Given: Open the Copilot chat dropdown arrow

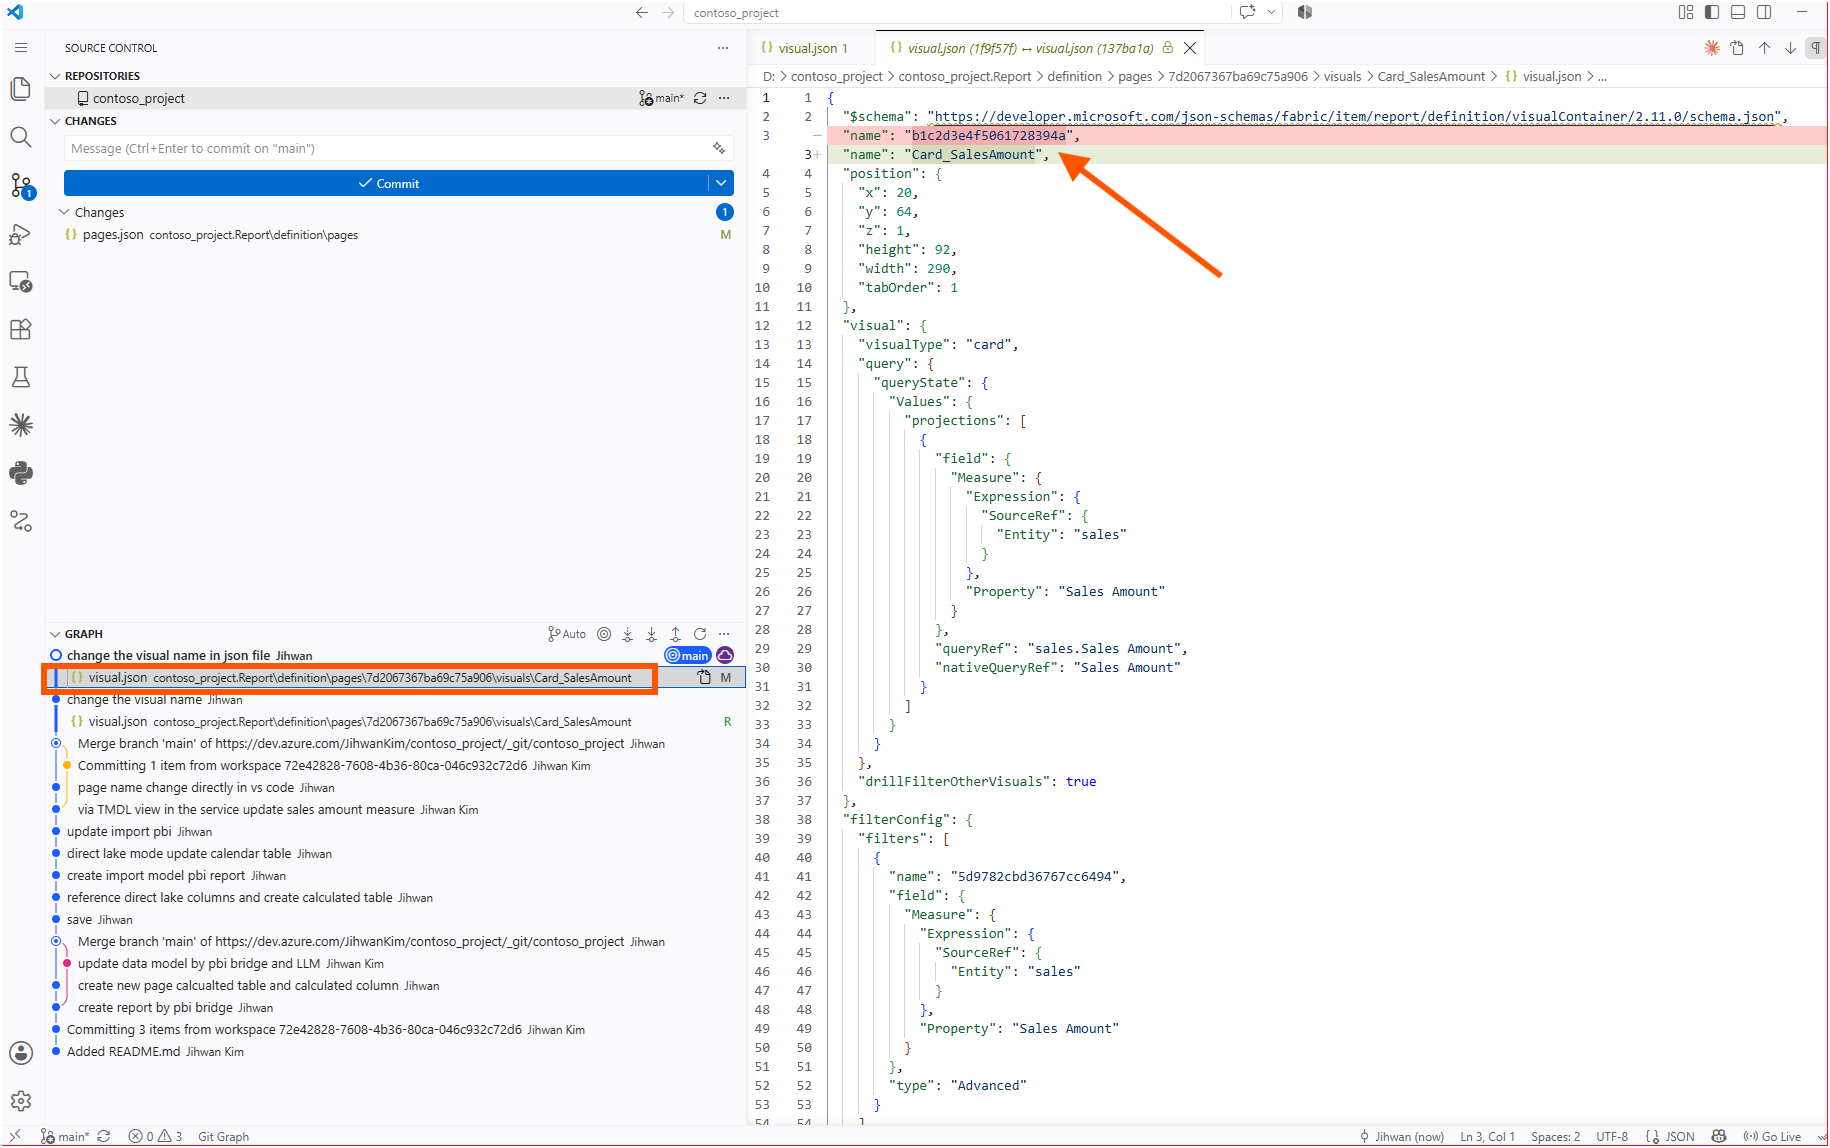Looking at the screenshot, I should [x=1272, y=13].
